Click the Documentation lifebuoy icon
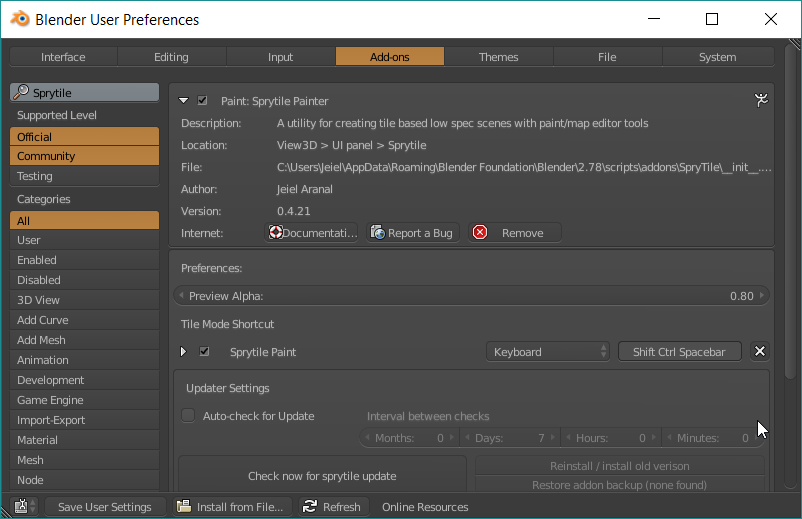 [x=276, y=233]
